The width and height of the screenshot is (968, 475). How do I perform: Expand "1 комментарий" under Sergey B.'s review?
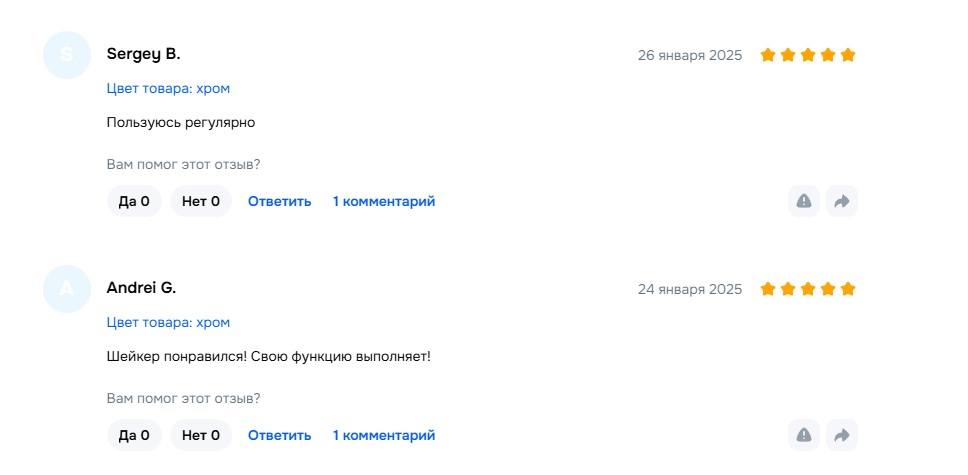point(384,201)
